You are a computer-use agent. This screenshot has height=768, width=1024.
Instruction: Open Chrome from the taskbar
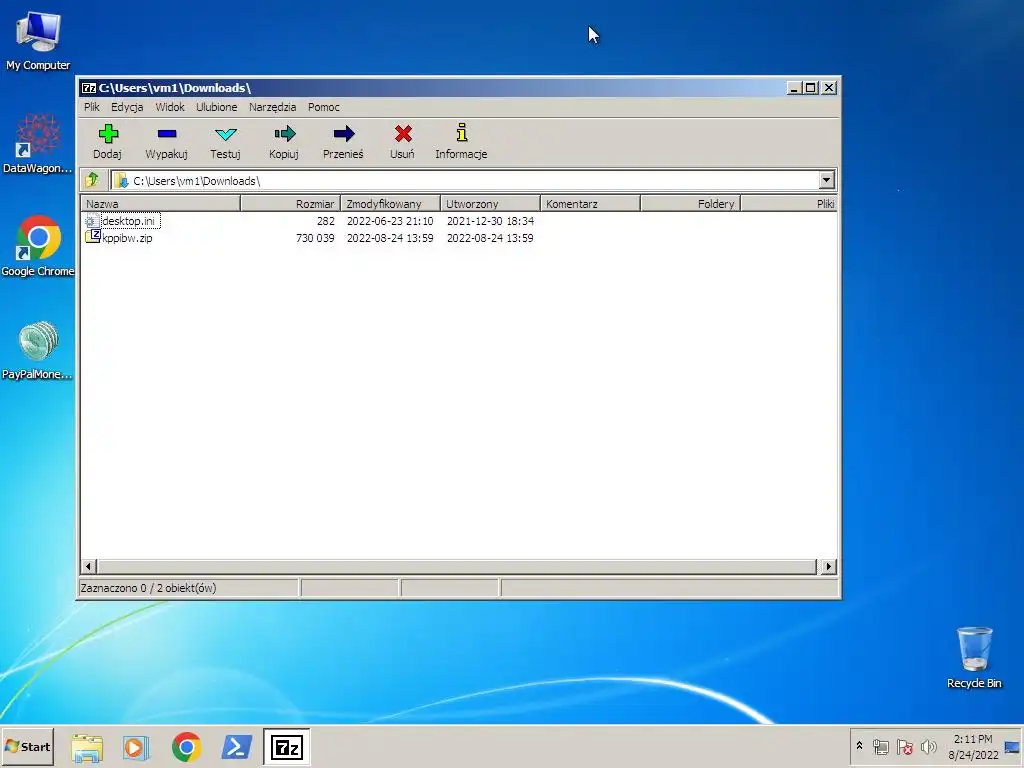(x=186, y=748)
